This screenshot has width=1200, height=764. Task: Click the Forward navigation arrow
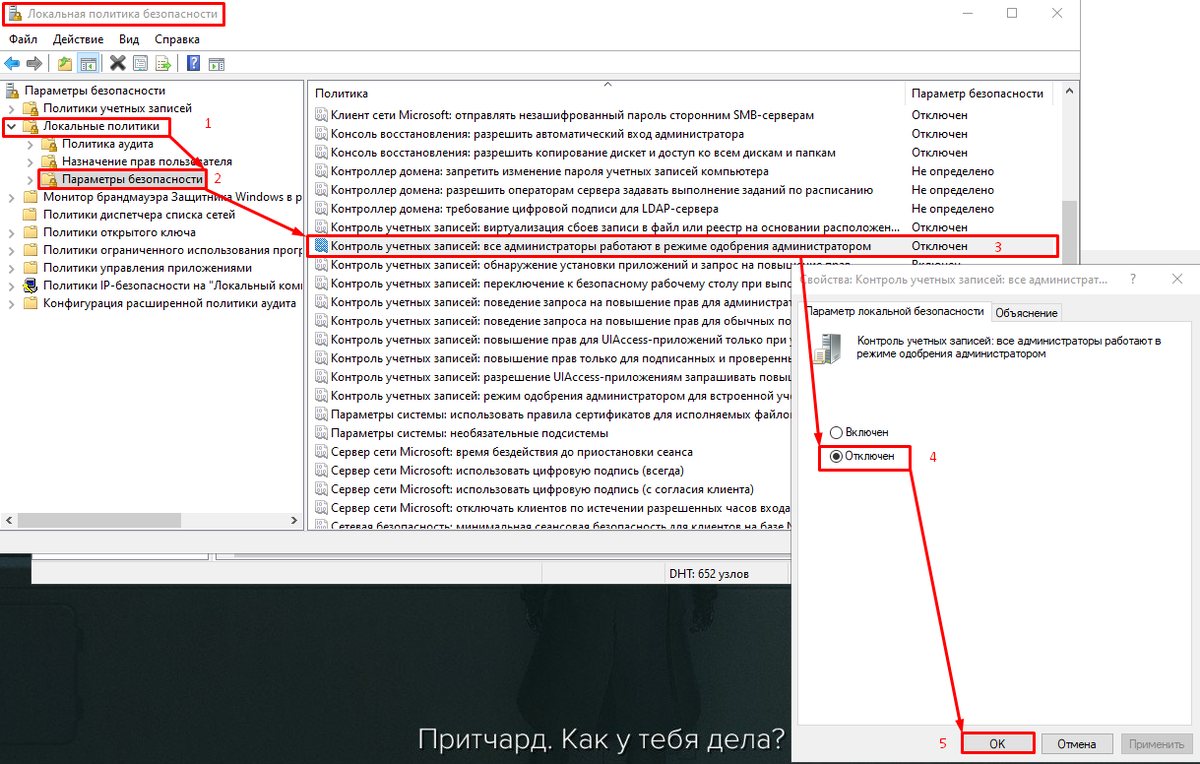(34, 62)
